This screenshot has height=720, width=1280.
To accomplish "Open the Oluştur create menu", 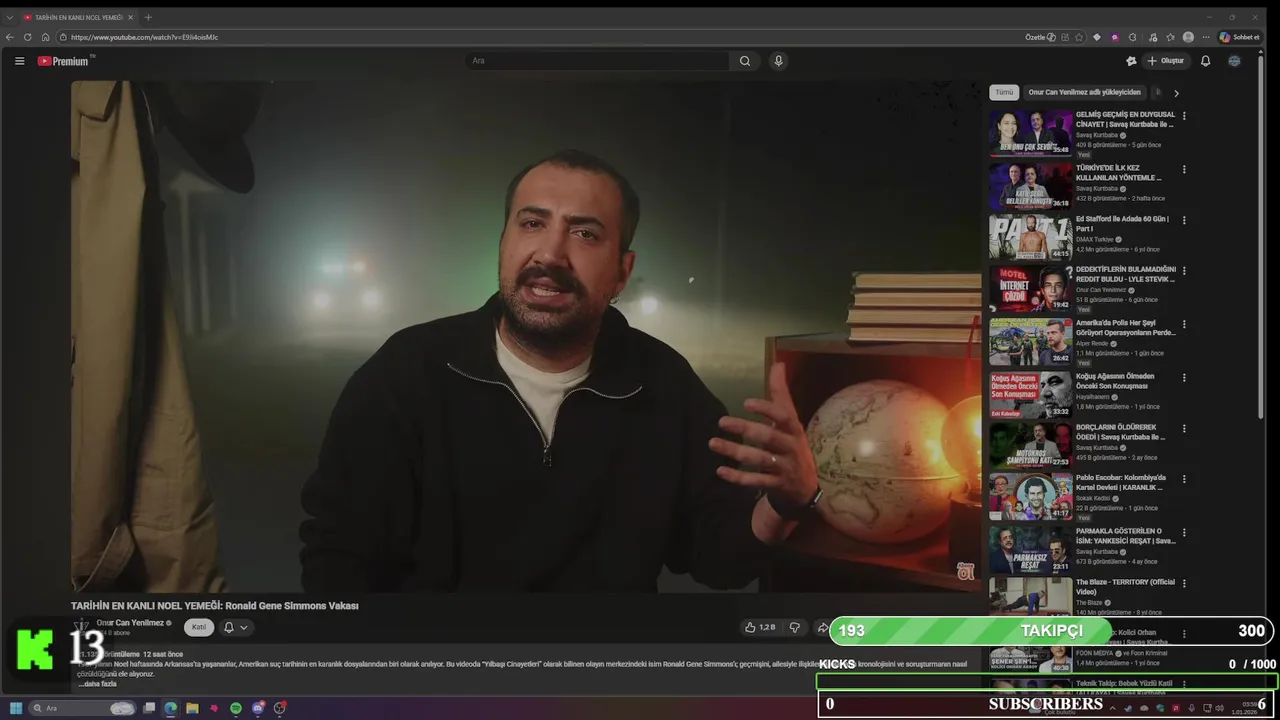I will pos(1165,61).
